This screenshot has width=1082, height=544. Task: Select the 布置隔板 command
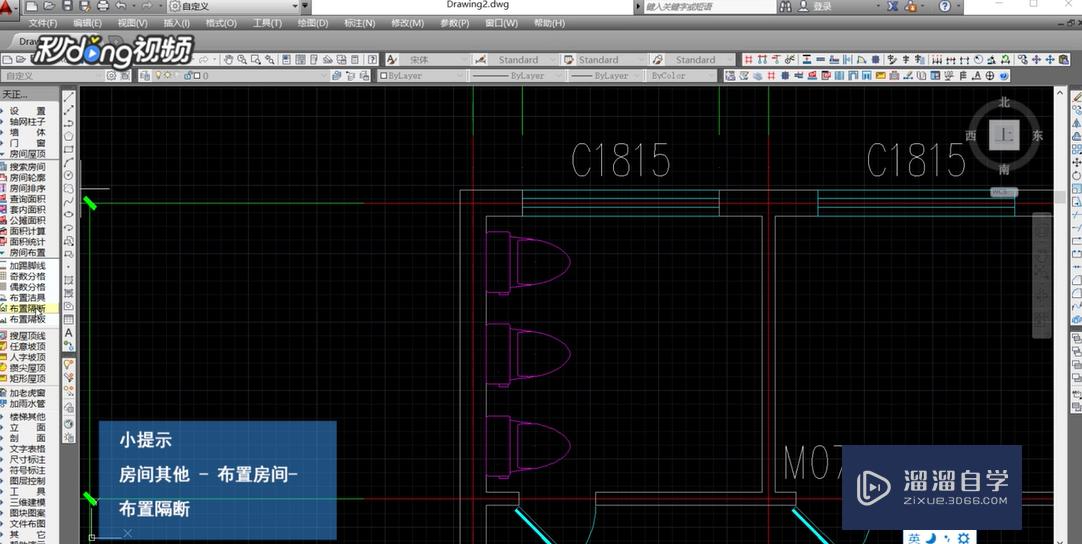tap(28, 320)
